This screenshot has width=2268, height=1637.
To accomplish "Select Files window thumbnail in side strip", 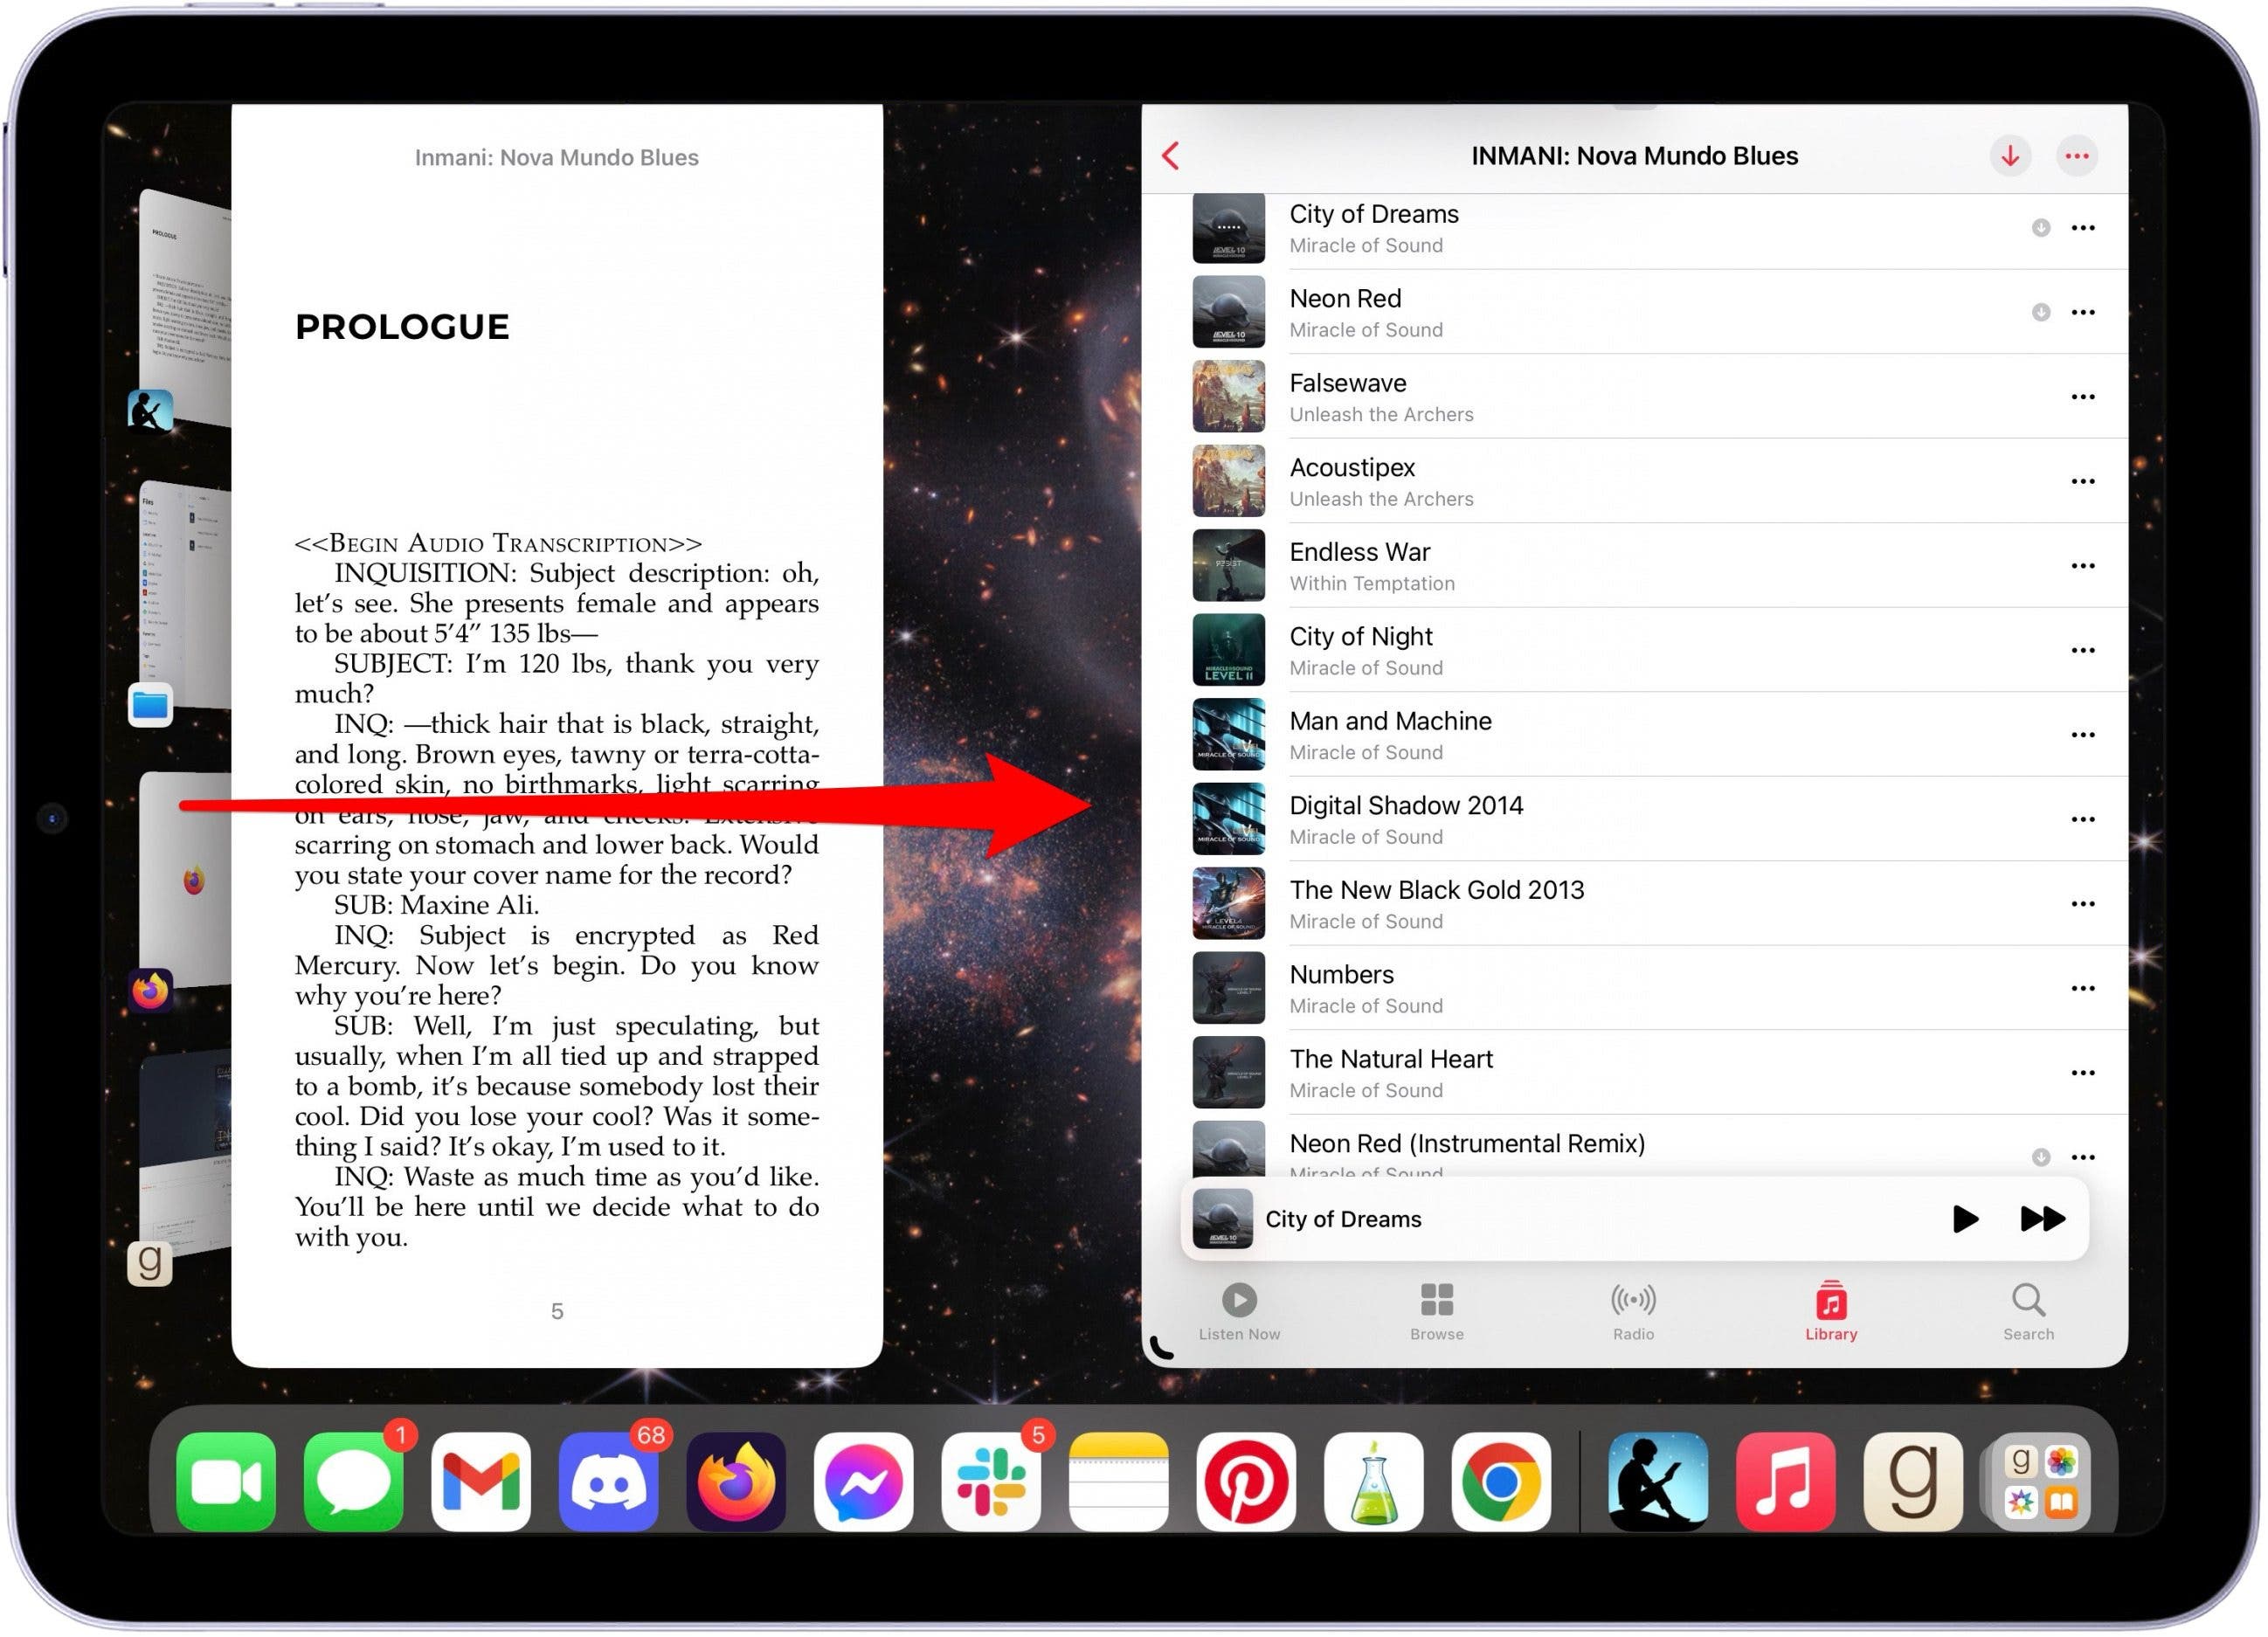I will [x=185, y=595].
